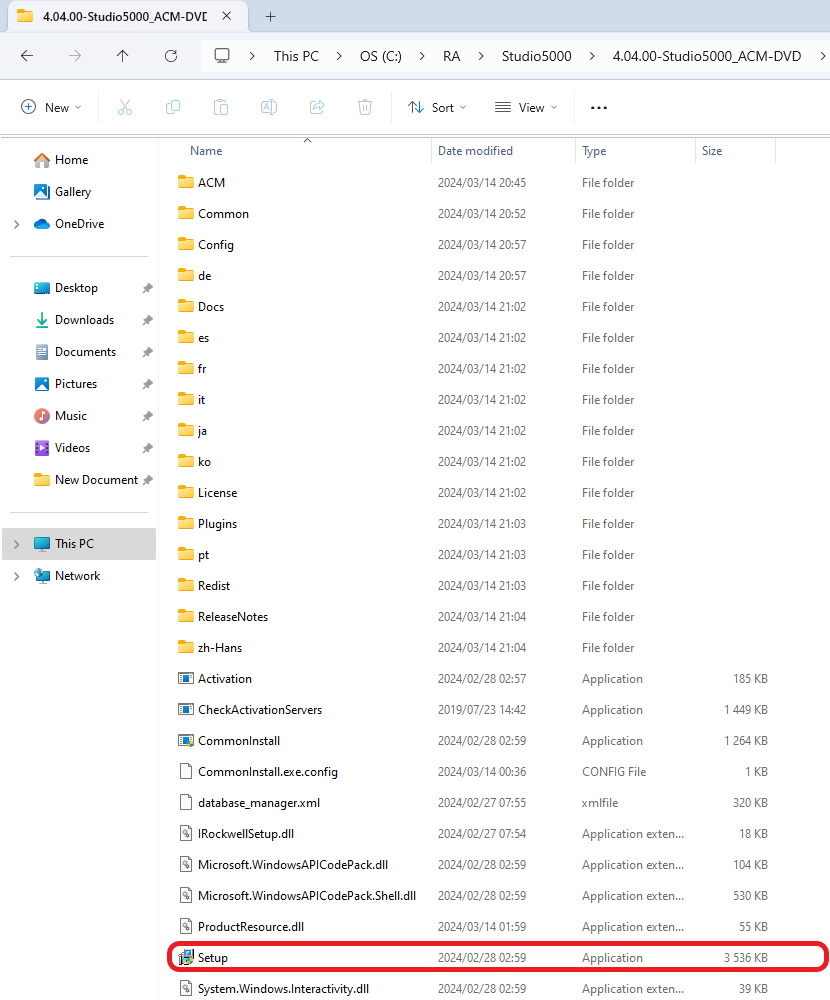Viewport: 830px width, 1000px height.
Task: Select the Config folder name
Action: (216, 245)
